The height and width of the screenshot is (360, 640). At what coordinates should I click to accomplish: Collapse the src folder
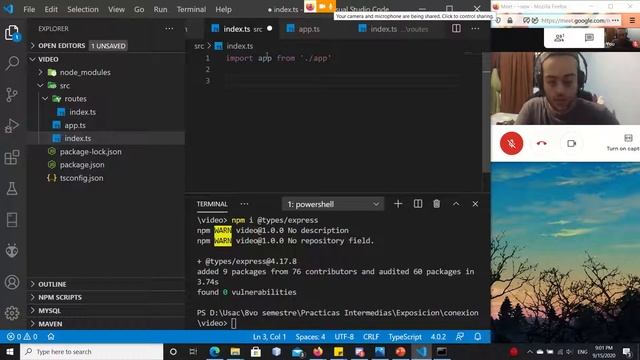click(x=64, y=86)
